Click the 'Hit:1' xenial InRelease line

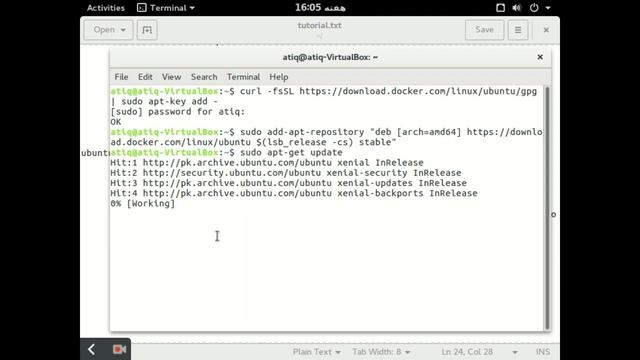(x=267, y=162)
